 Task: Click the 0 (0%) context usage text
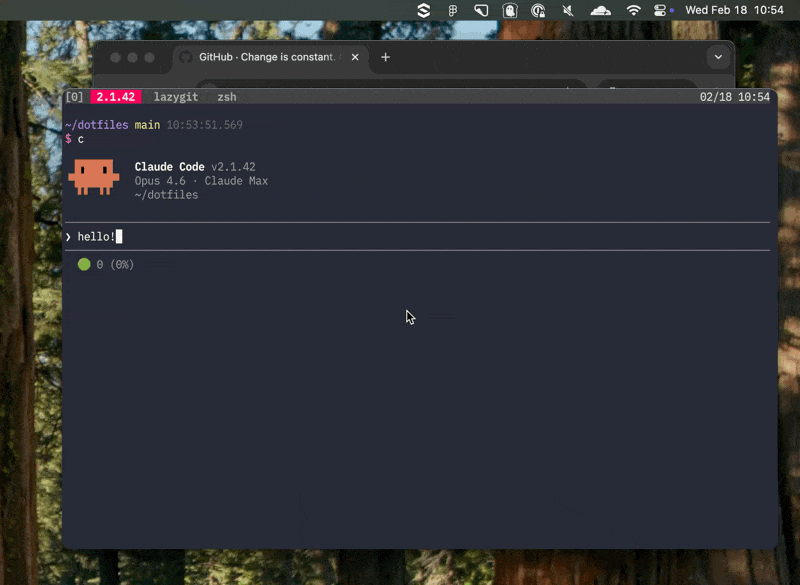tap(115, 265)
